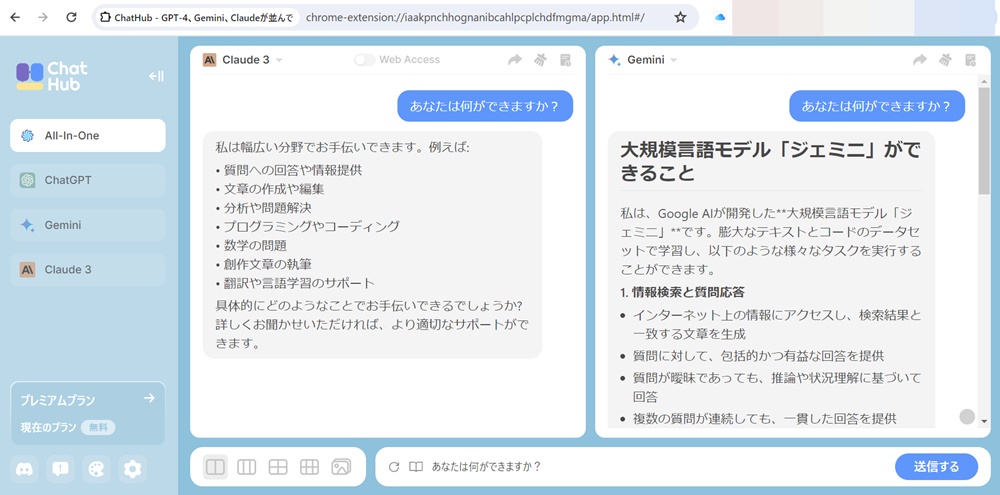The image size is (1000, 495).
Task: Click the reset icon in input box
Action: [393, 467]
